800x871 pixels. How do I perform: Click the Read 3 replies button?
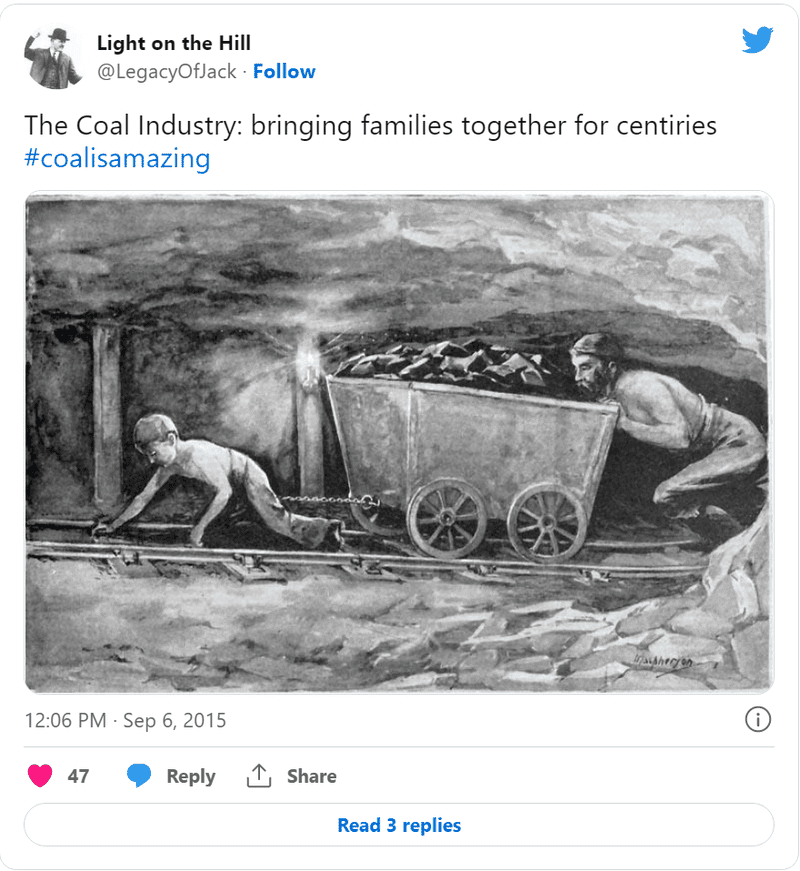(x=399, y=825)
